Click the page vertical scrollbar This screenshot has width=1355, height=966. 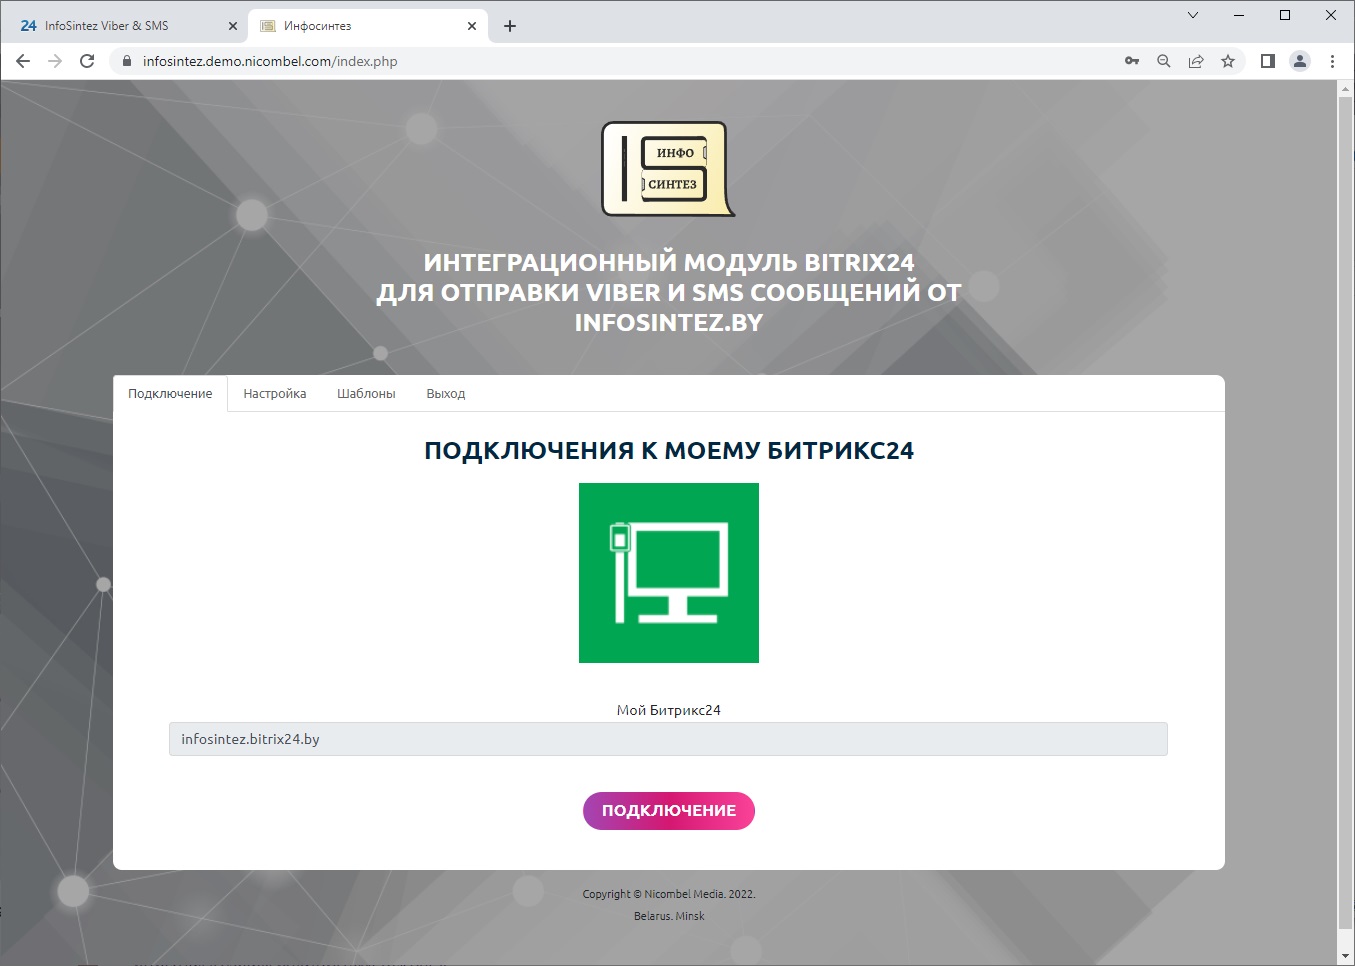pyautogui.click(x=1345, y=515)
